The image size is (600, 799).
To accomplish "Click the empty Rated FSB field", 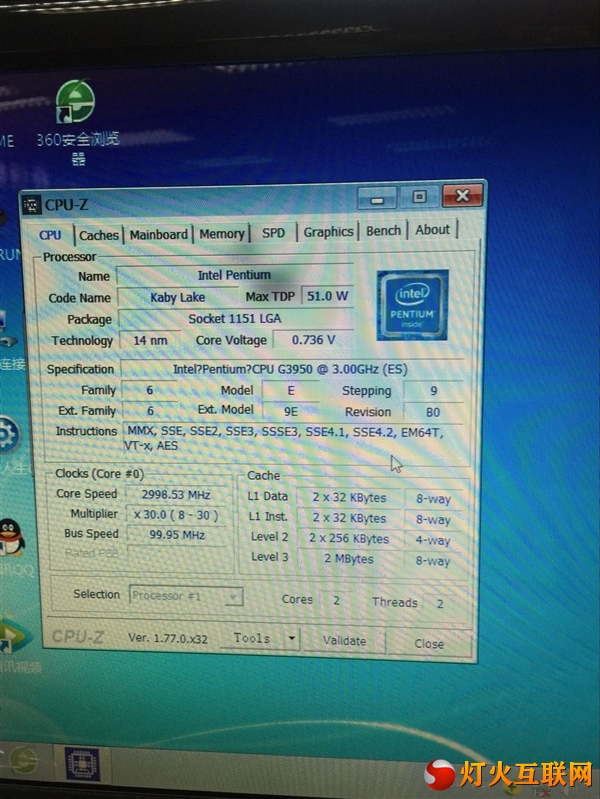I will (177, 554).
